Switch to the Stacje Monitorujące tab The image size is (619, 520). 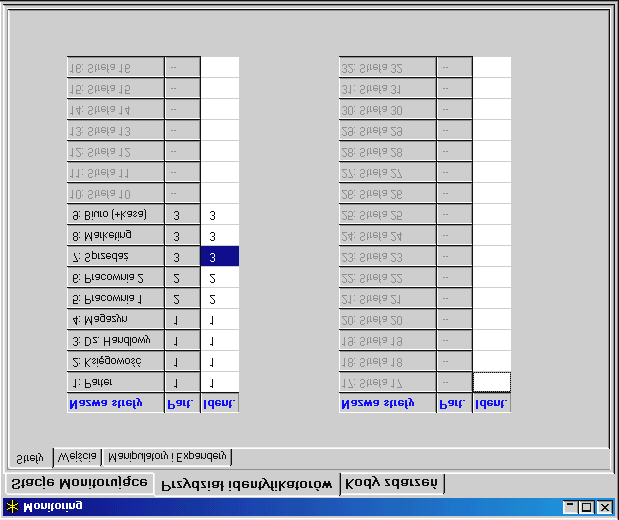(79, 483)
